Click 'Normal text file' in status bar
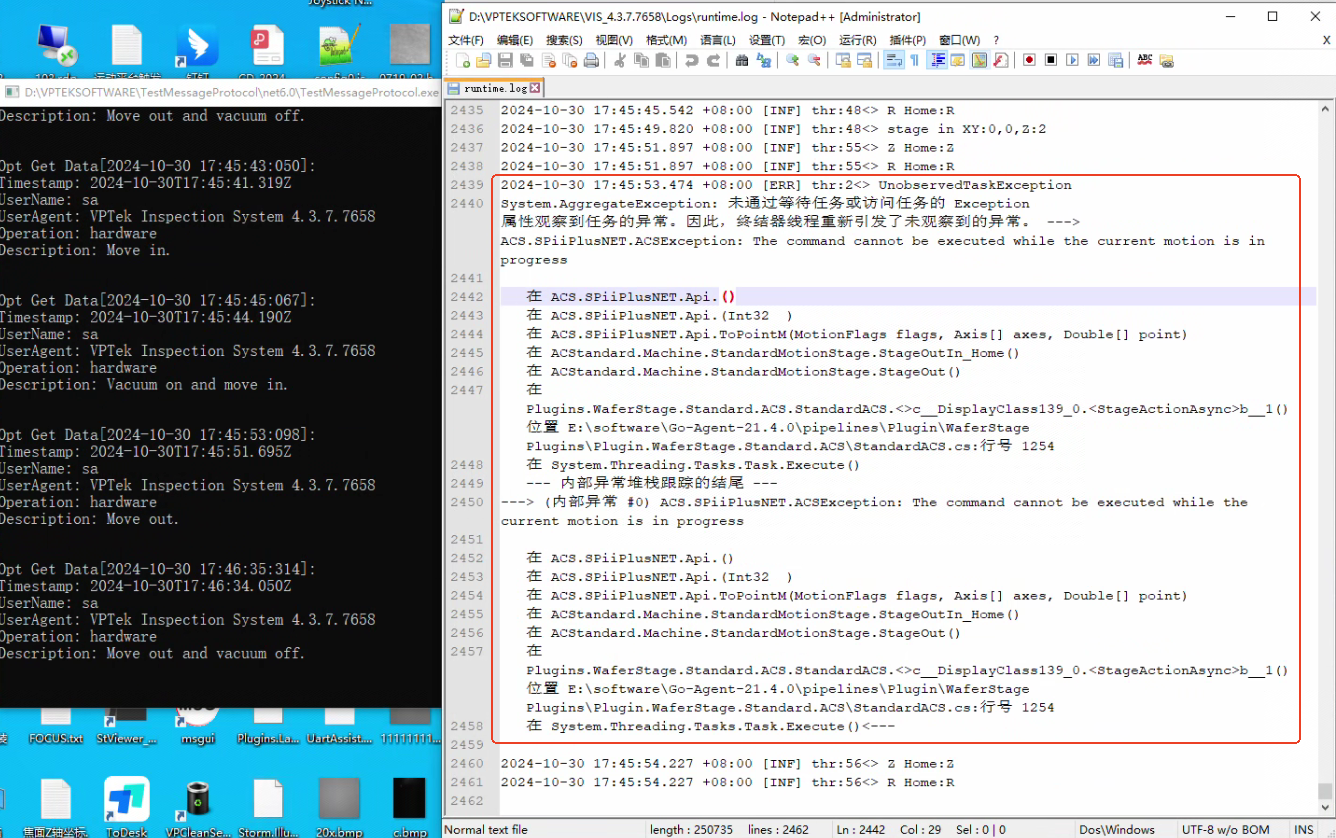1336x838 pixels. pyautogui.click(x=486, y=830)
